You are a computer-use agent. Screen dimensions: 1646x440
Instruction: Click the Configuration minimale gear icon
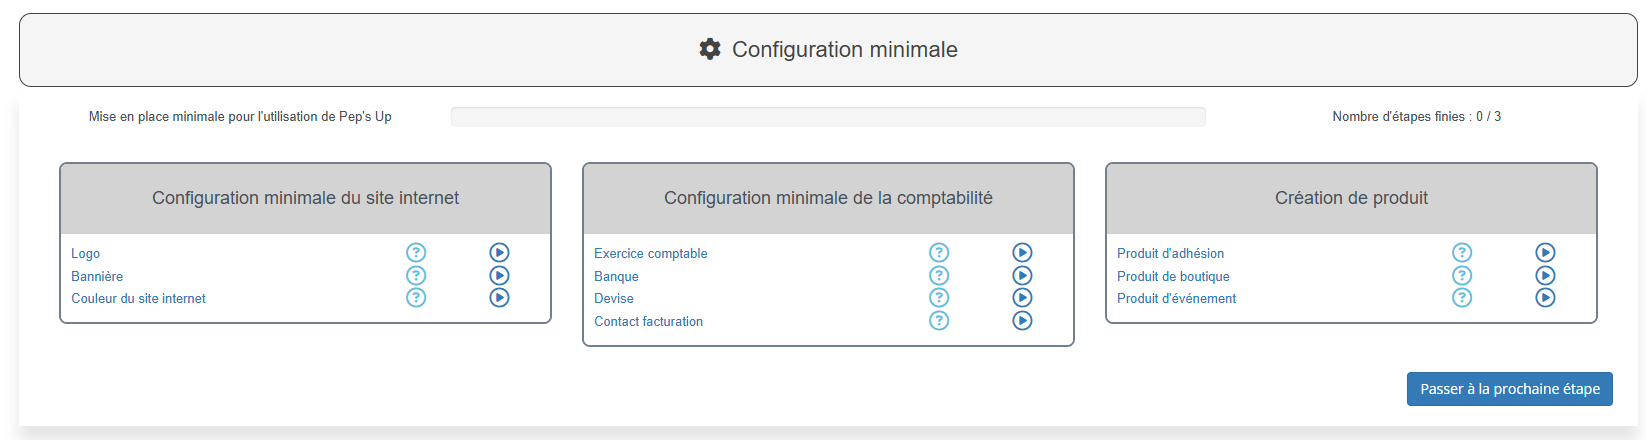coord(710,49)
